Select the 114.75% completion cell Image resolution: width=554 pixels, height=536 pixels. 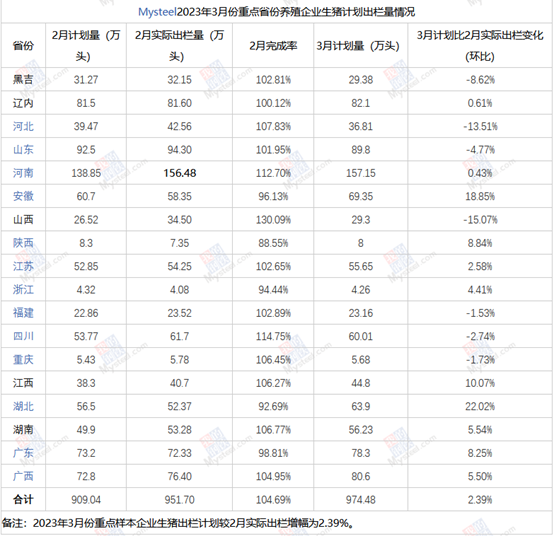[x=273, y=336]
